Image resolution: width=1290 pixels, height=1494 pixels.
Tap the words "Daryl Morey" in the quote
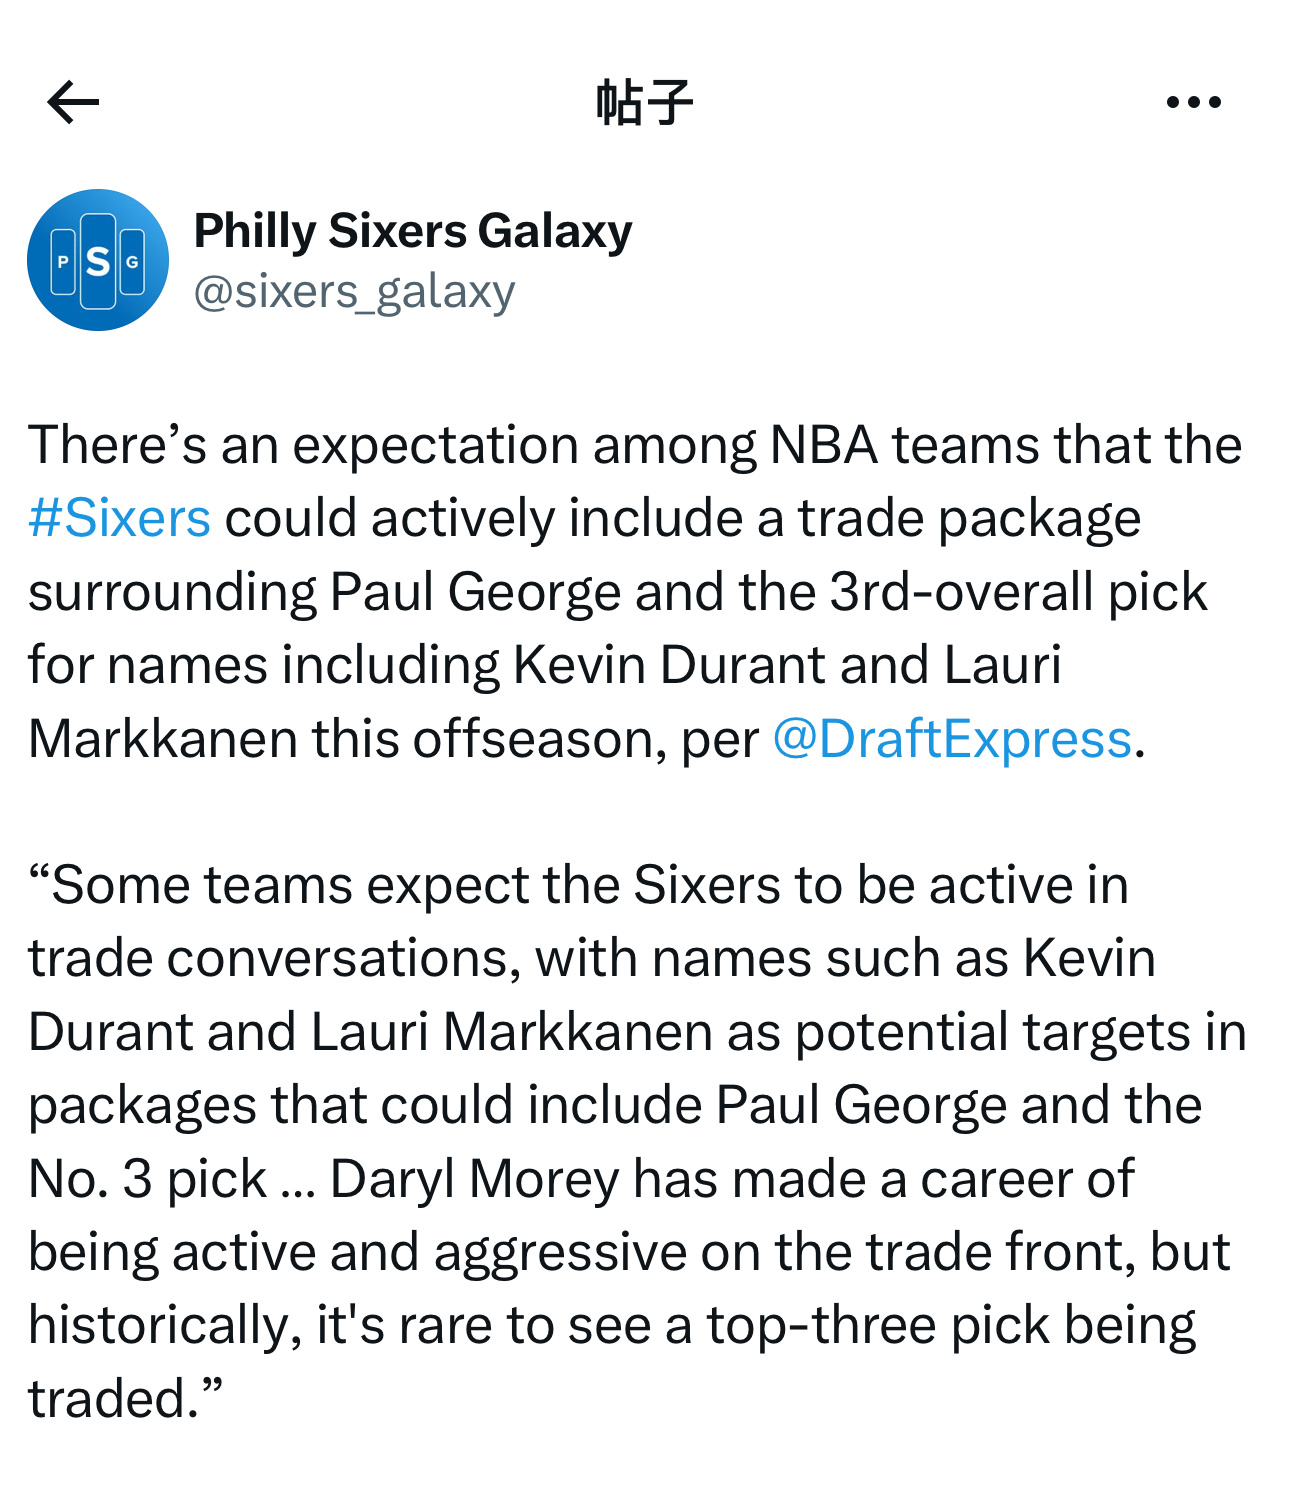(475, 1179)
